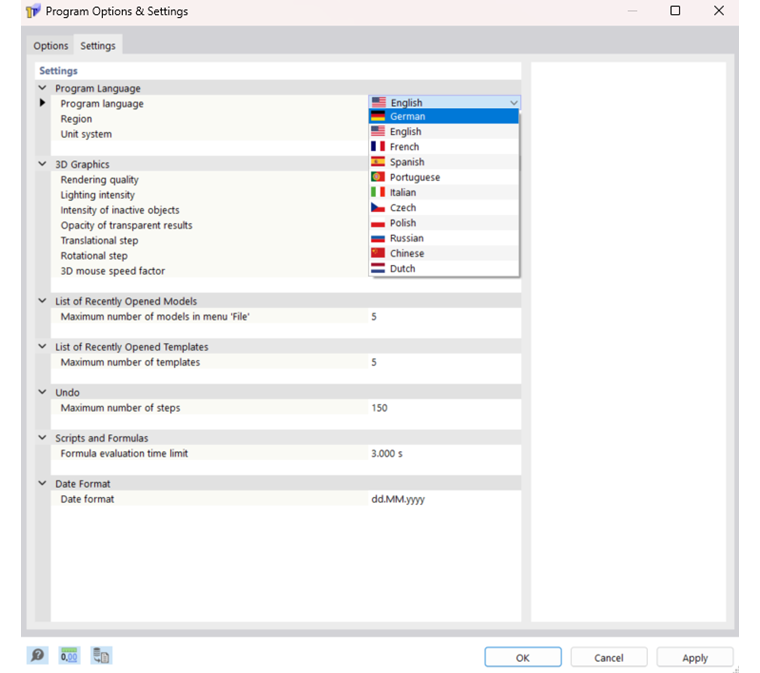
Task: Choose Italian from the language list
Action: pos(443,192)
